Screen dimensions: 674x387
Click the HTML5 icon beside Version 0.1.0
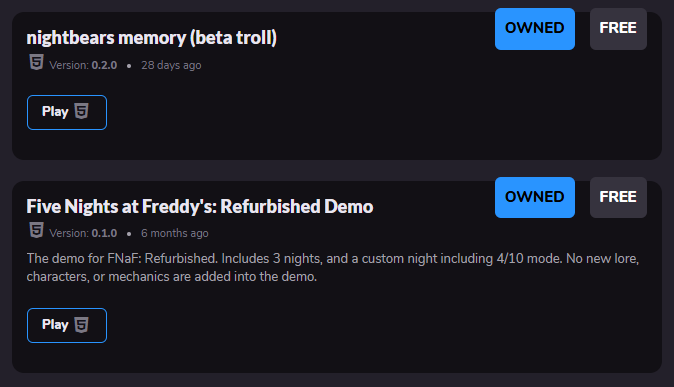[37, 230]
